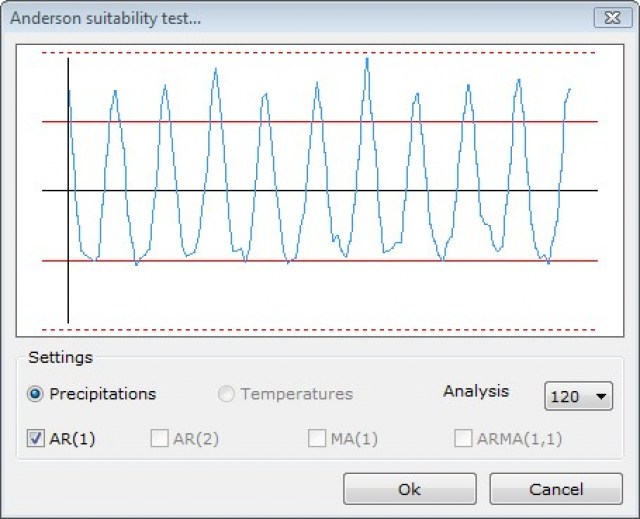The image size is (640, 519).
Task: Open the Analysis dropdown showing 120
Action: pyautogui.click(x=579, y=397)
